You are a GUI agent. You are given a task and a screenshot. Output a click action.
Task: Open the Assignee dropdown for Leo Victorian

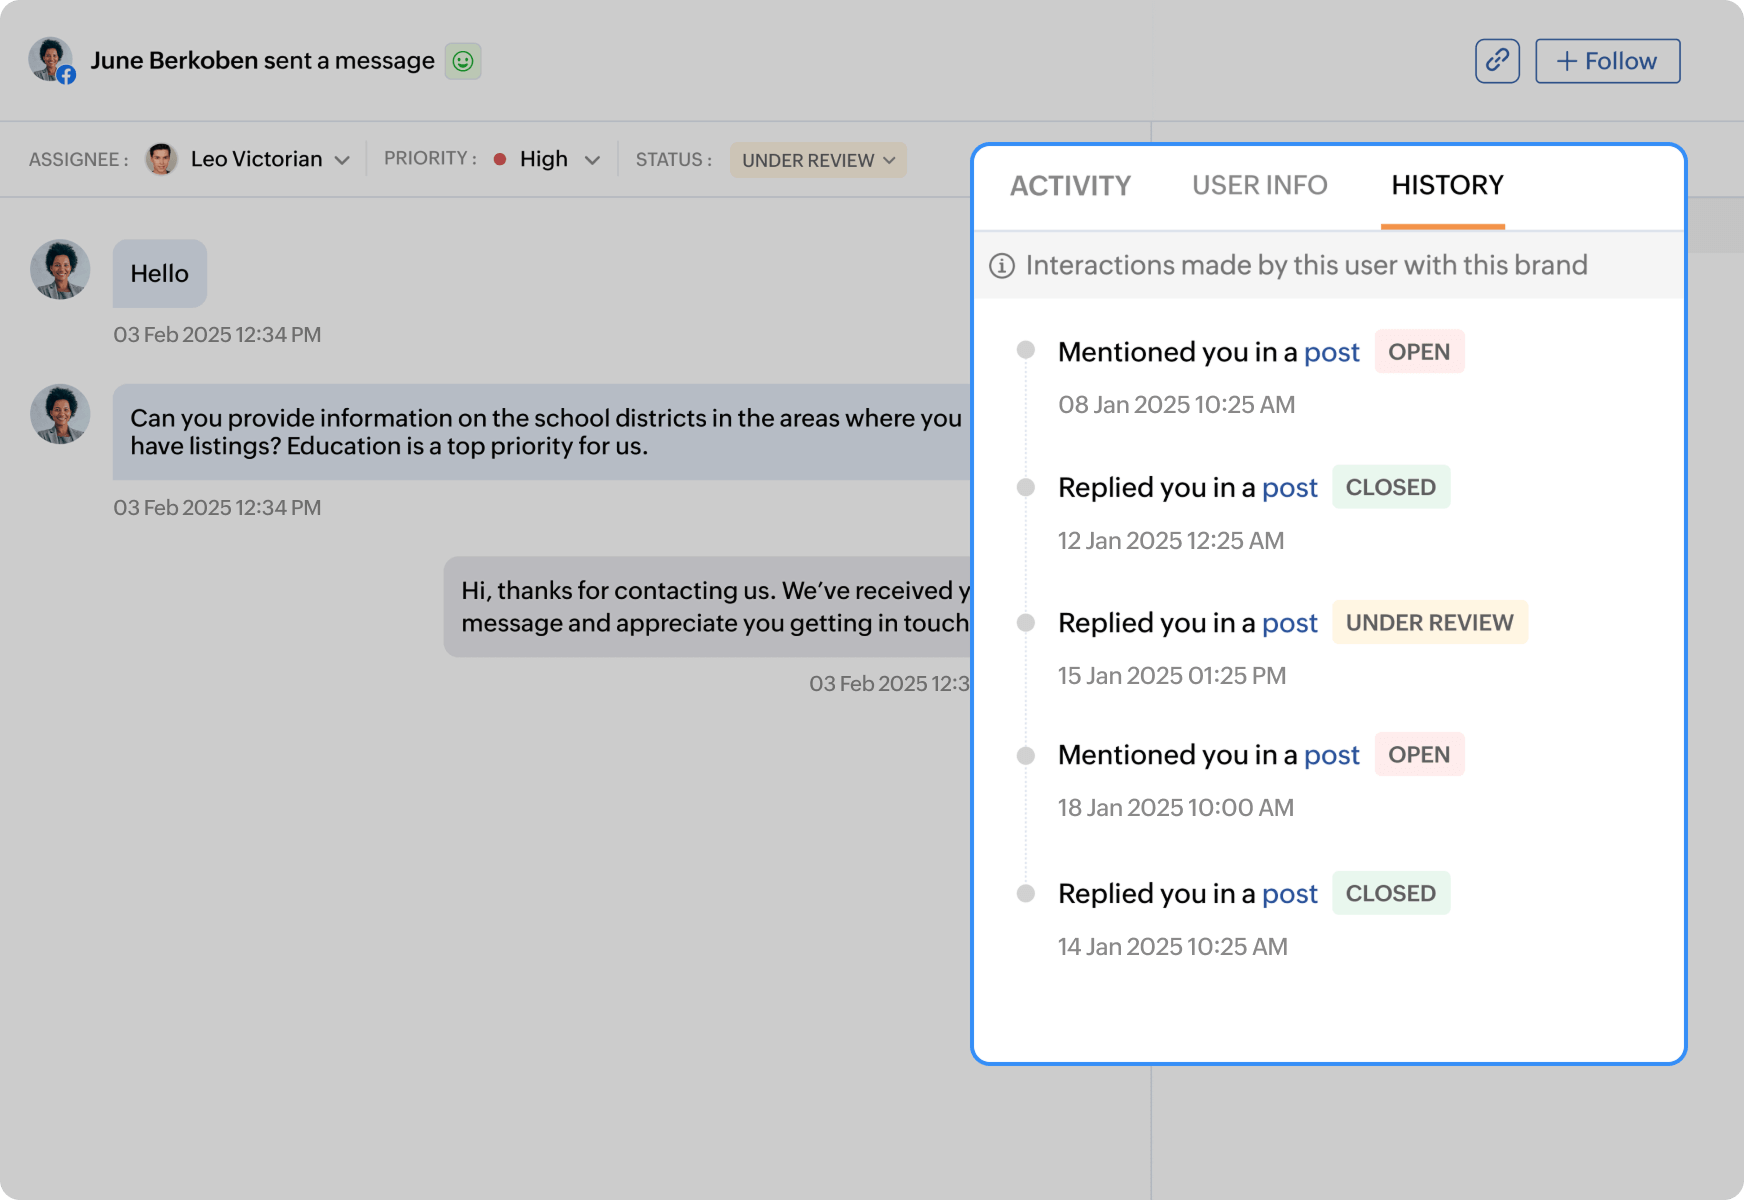pos(342,159)
